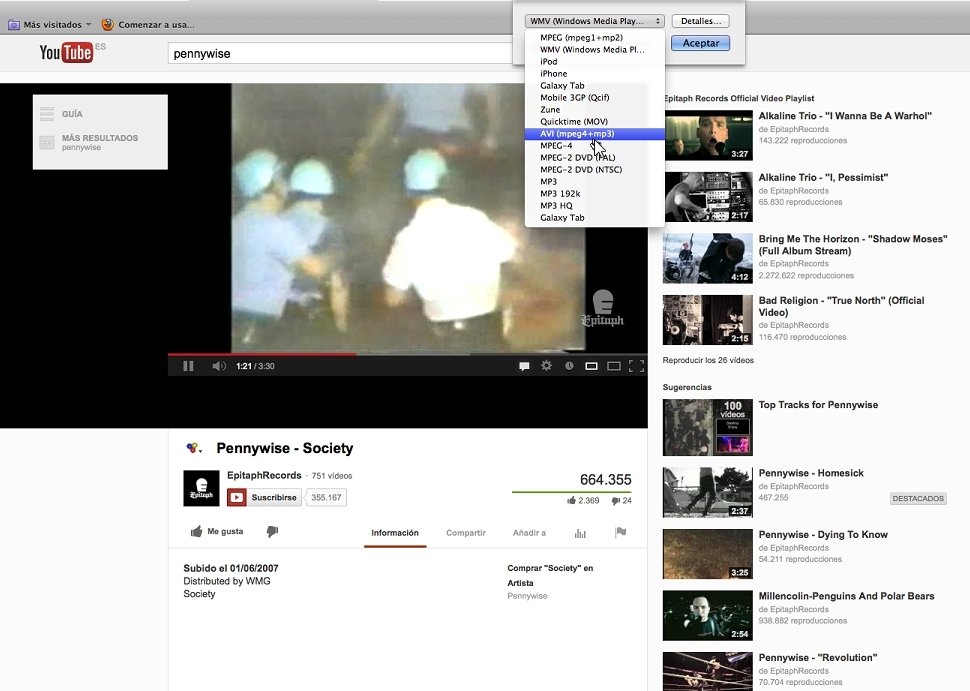
Task: Open Bad Religion True North thumbnail
Action: pyautogui.click(x=708, y=320)
